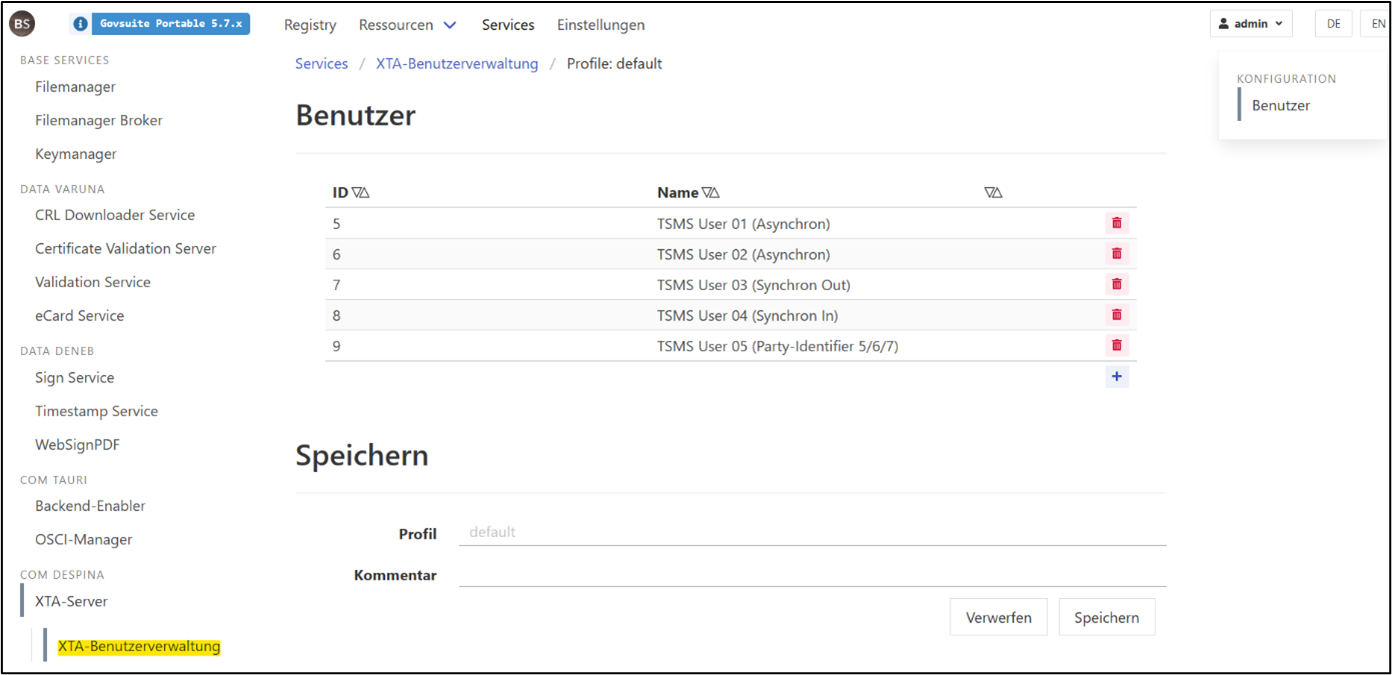Delete TSMS User 01 with its trash icon
Screen dimensions: 1392x675
pos(1116,222)
